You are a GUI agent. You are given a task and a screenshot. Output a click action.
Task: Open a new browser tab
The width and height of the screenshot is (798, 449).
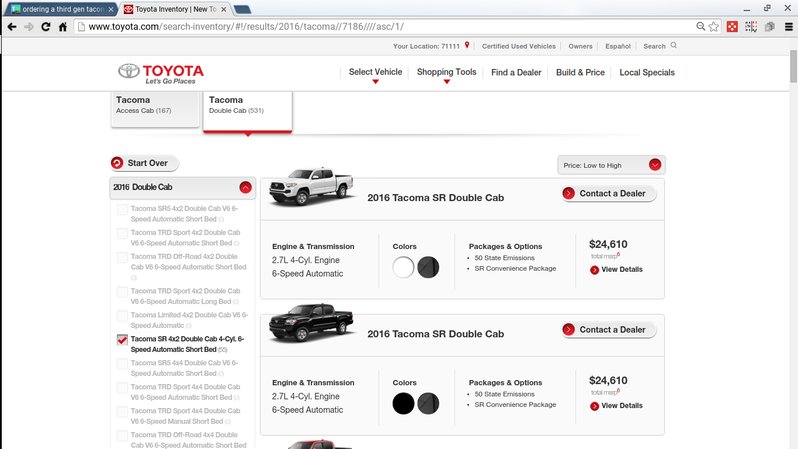point(242,9)
